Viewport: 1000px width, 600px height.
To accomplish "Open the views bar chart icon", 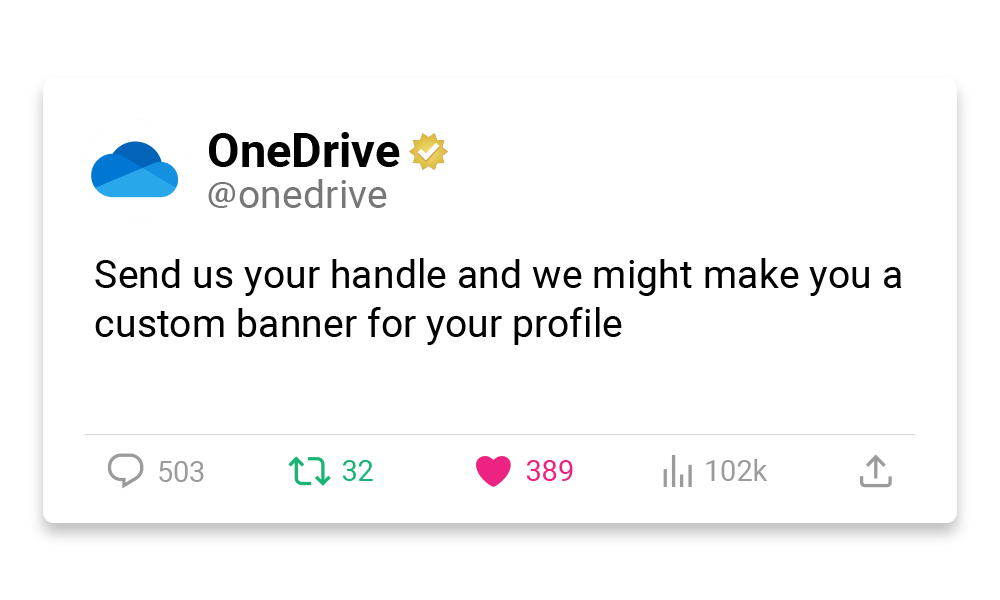I will (677, 471).
